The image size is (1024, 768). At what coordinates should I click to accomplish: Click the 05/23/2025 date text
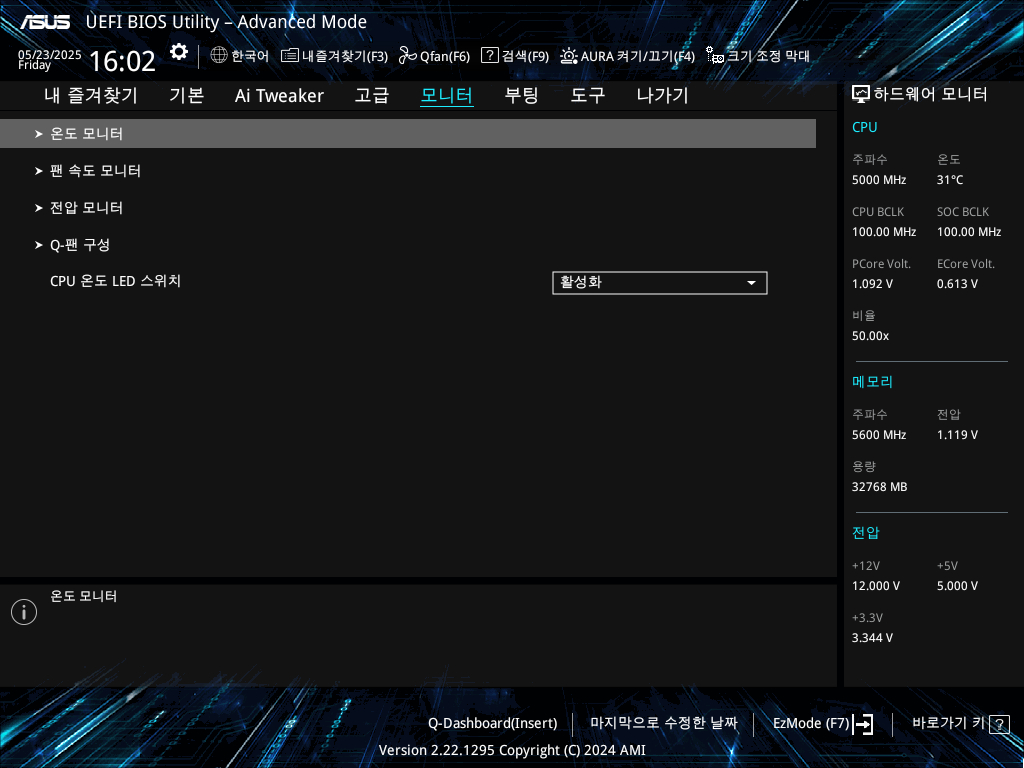50,55
